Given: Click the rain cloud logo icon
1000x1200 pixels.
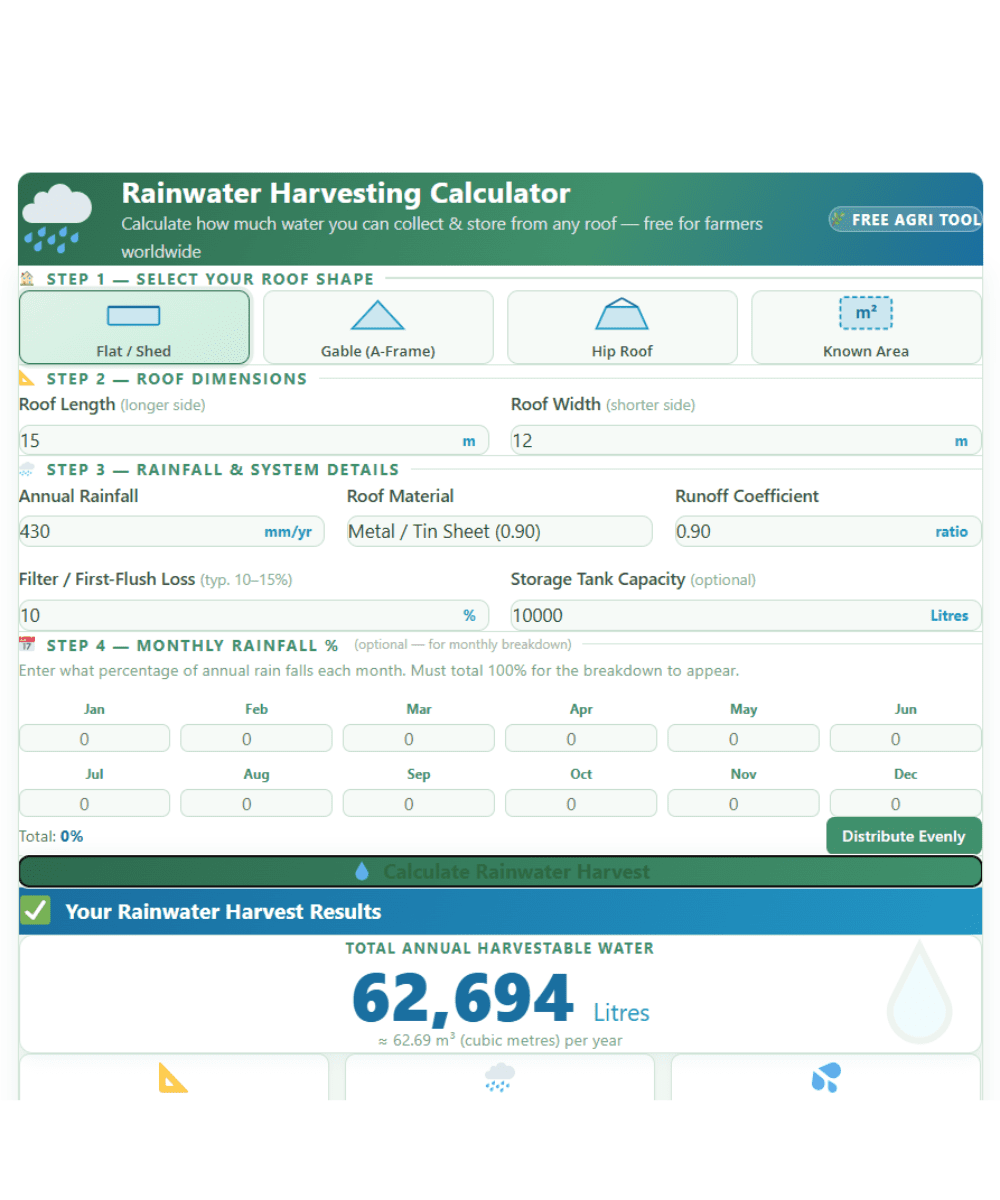Looking at the screenshot, I should [x=57, y=218].
